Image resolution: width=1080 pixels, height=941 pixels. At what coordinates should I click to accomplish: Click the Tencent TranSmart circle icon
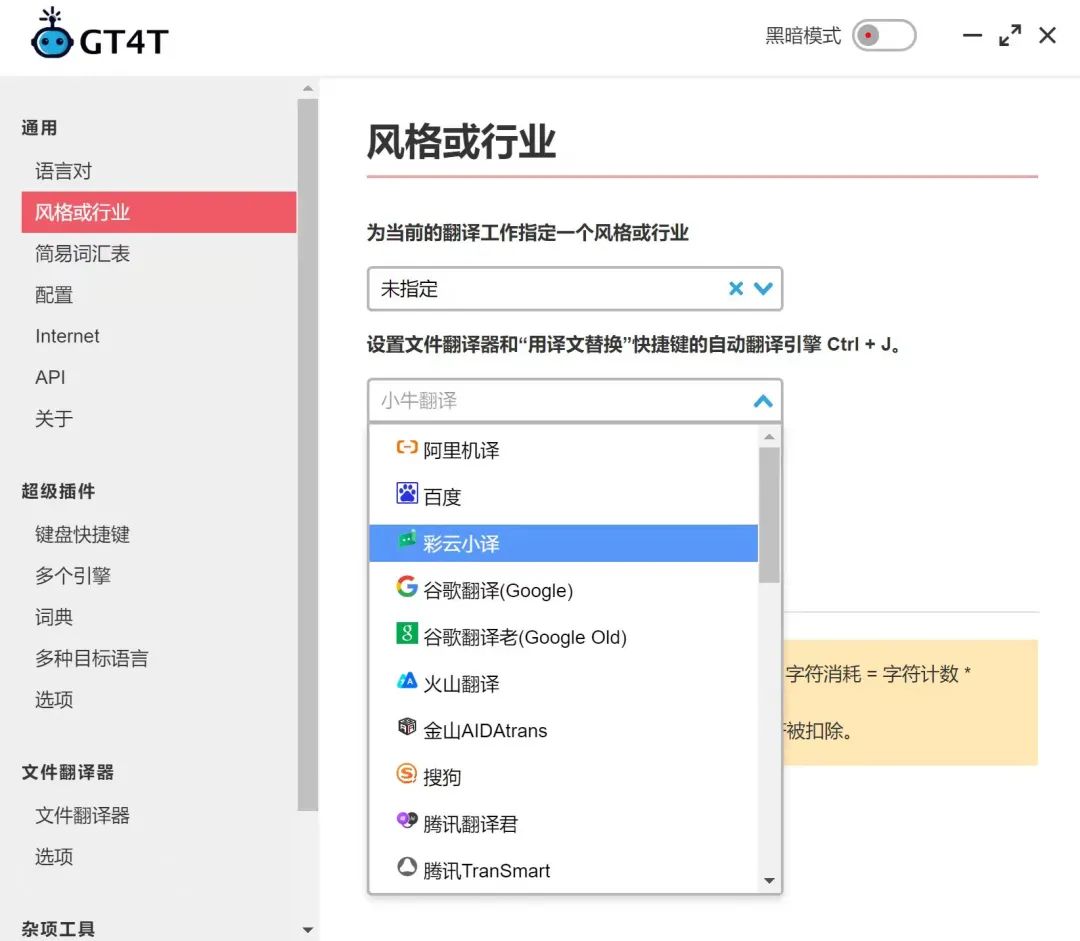406,867
